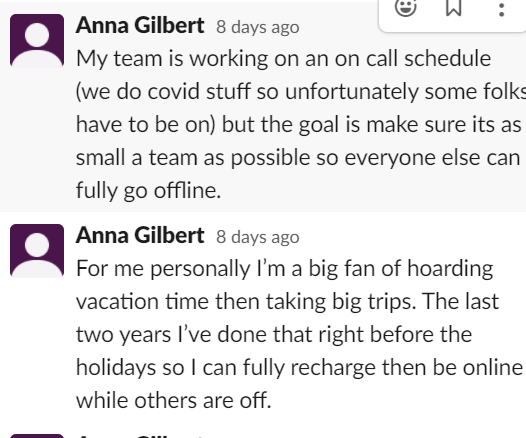The width and height of the screenshot is (526, 438).
Task: Click the line 'My team is working on an on call schedule'
Action: [283, 59]
